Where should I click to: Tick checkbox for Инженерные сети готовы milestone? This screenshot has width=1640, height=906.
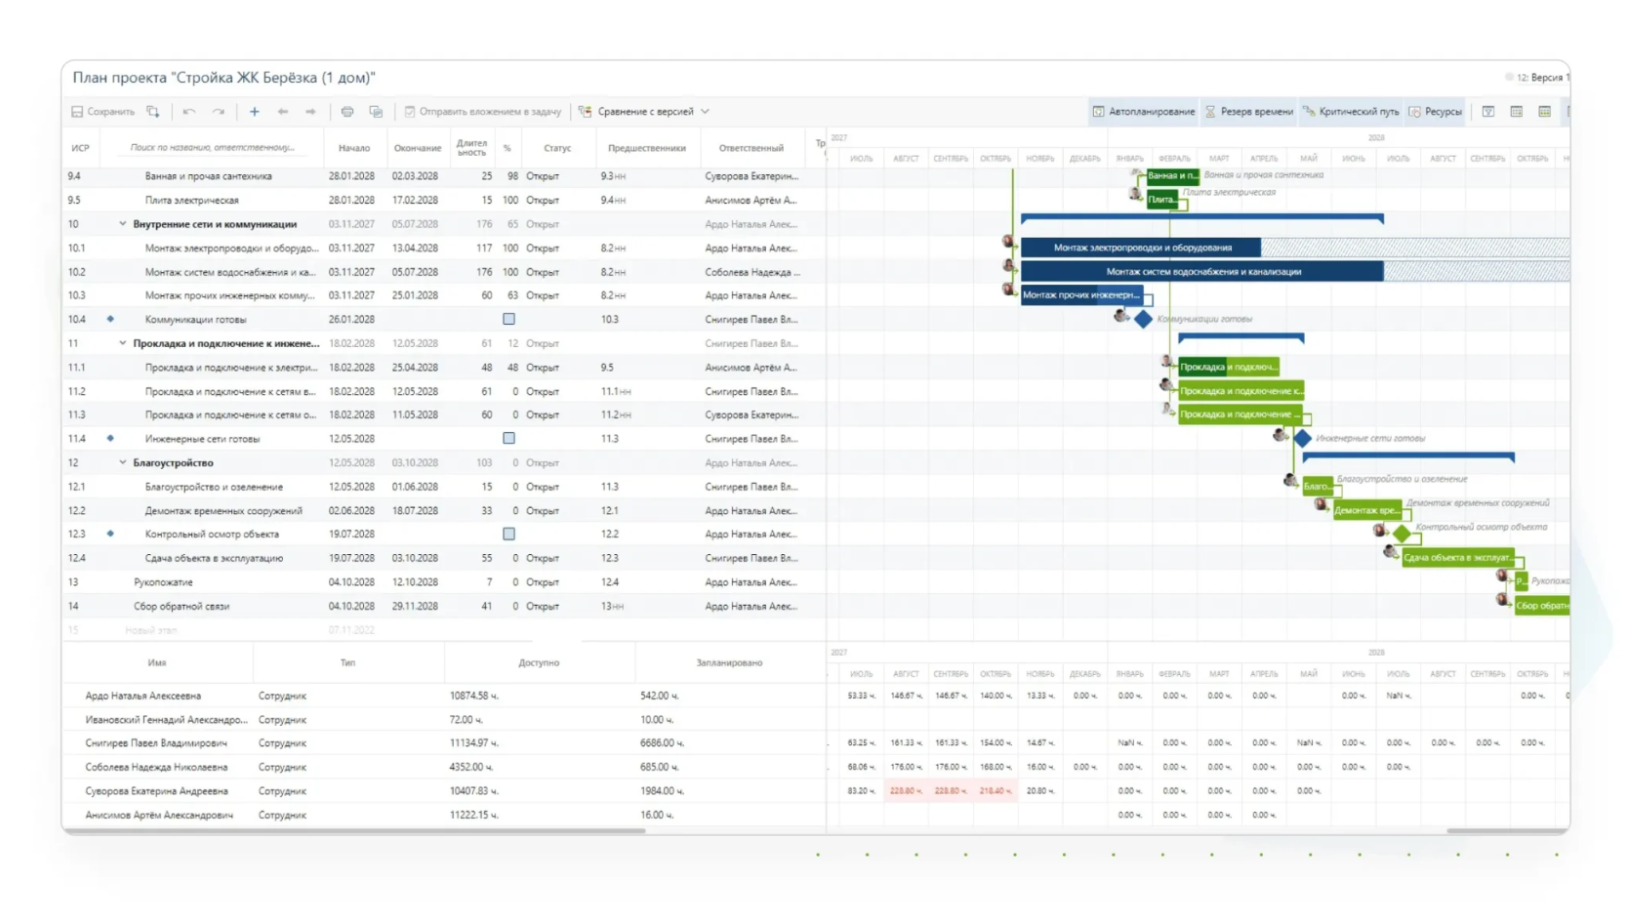[509, 438]
